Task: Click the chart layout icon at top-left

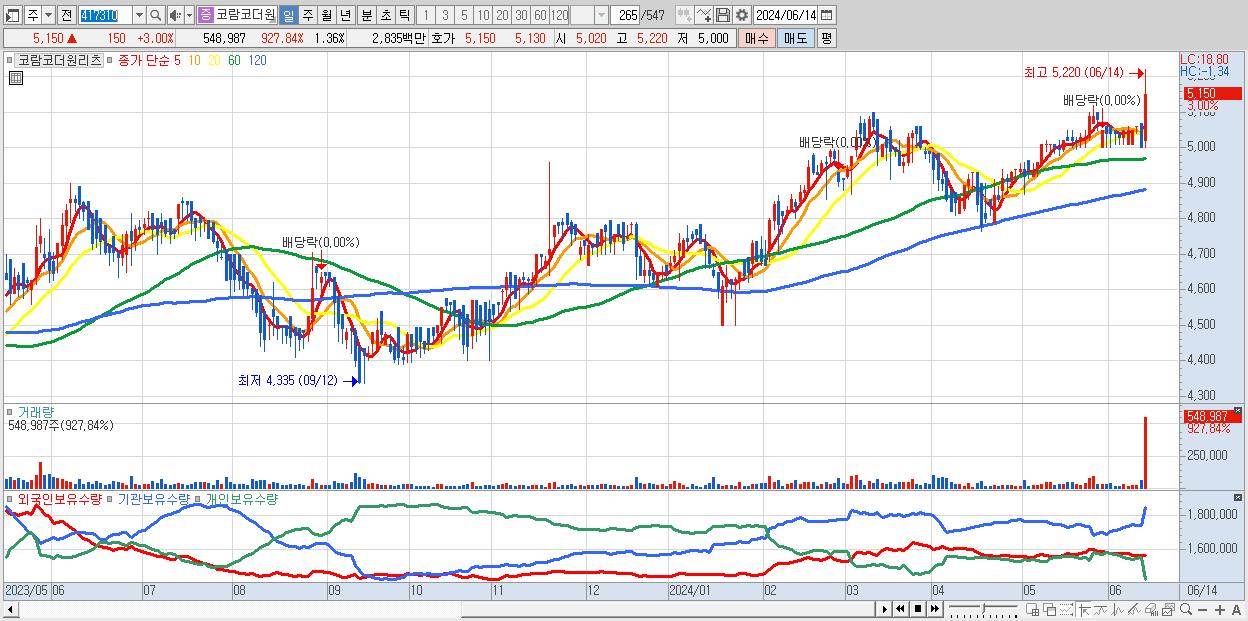Action: 13,15
